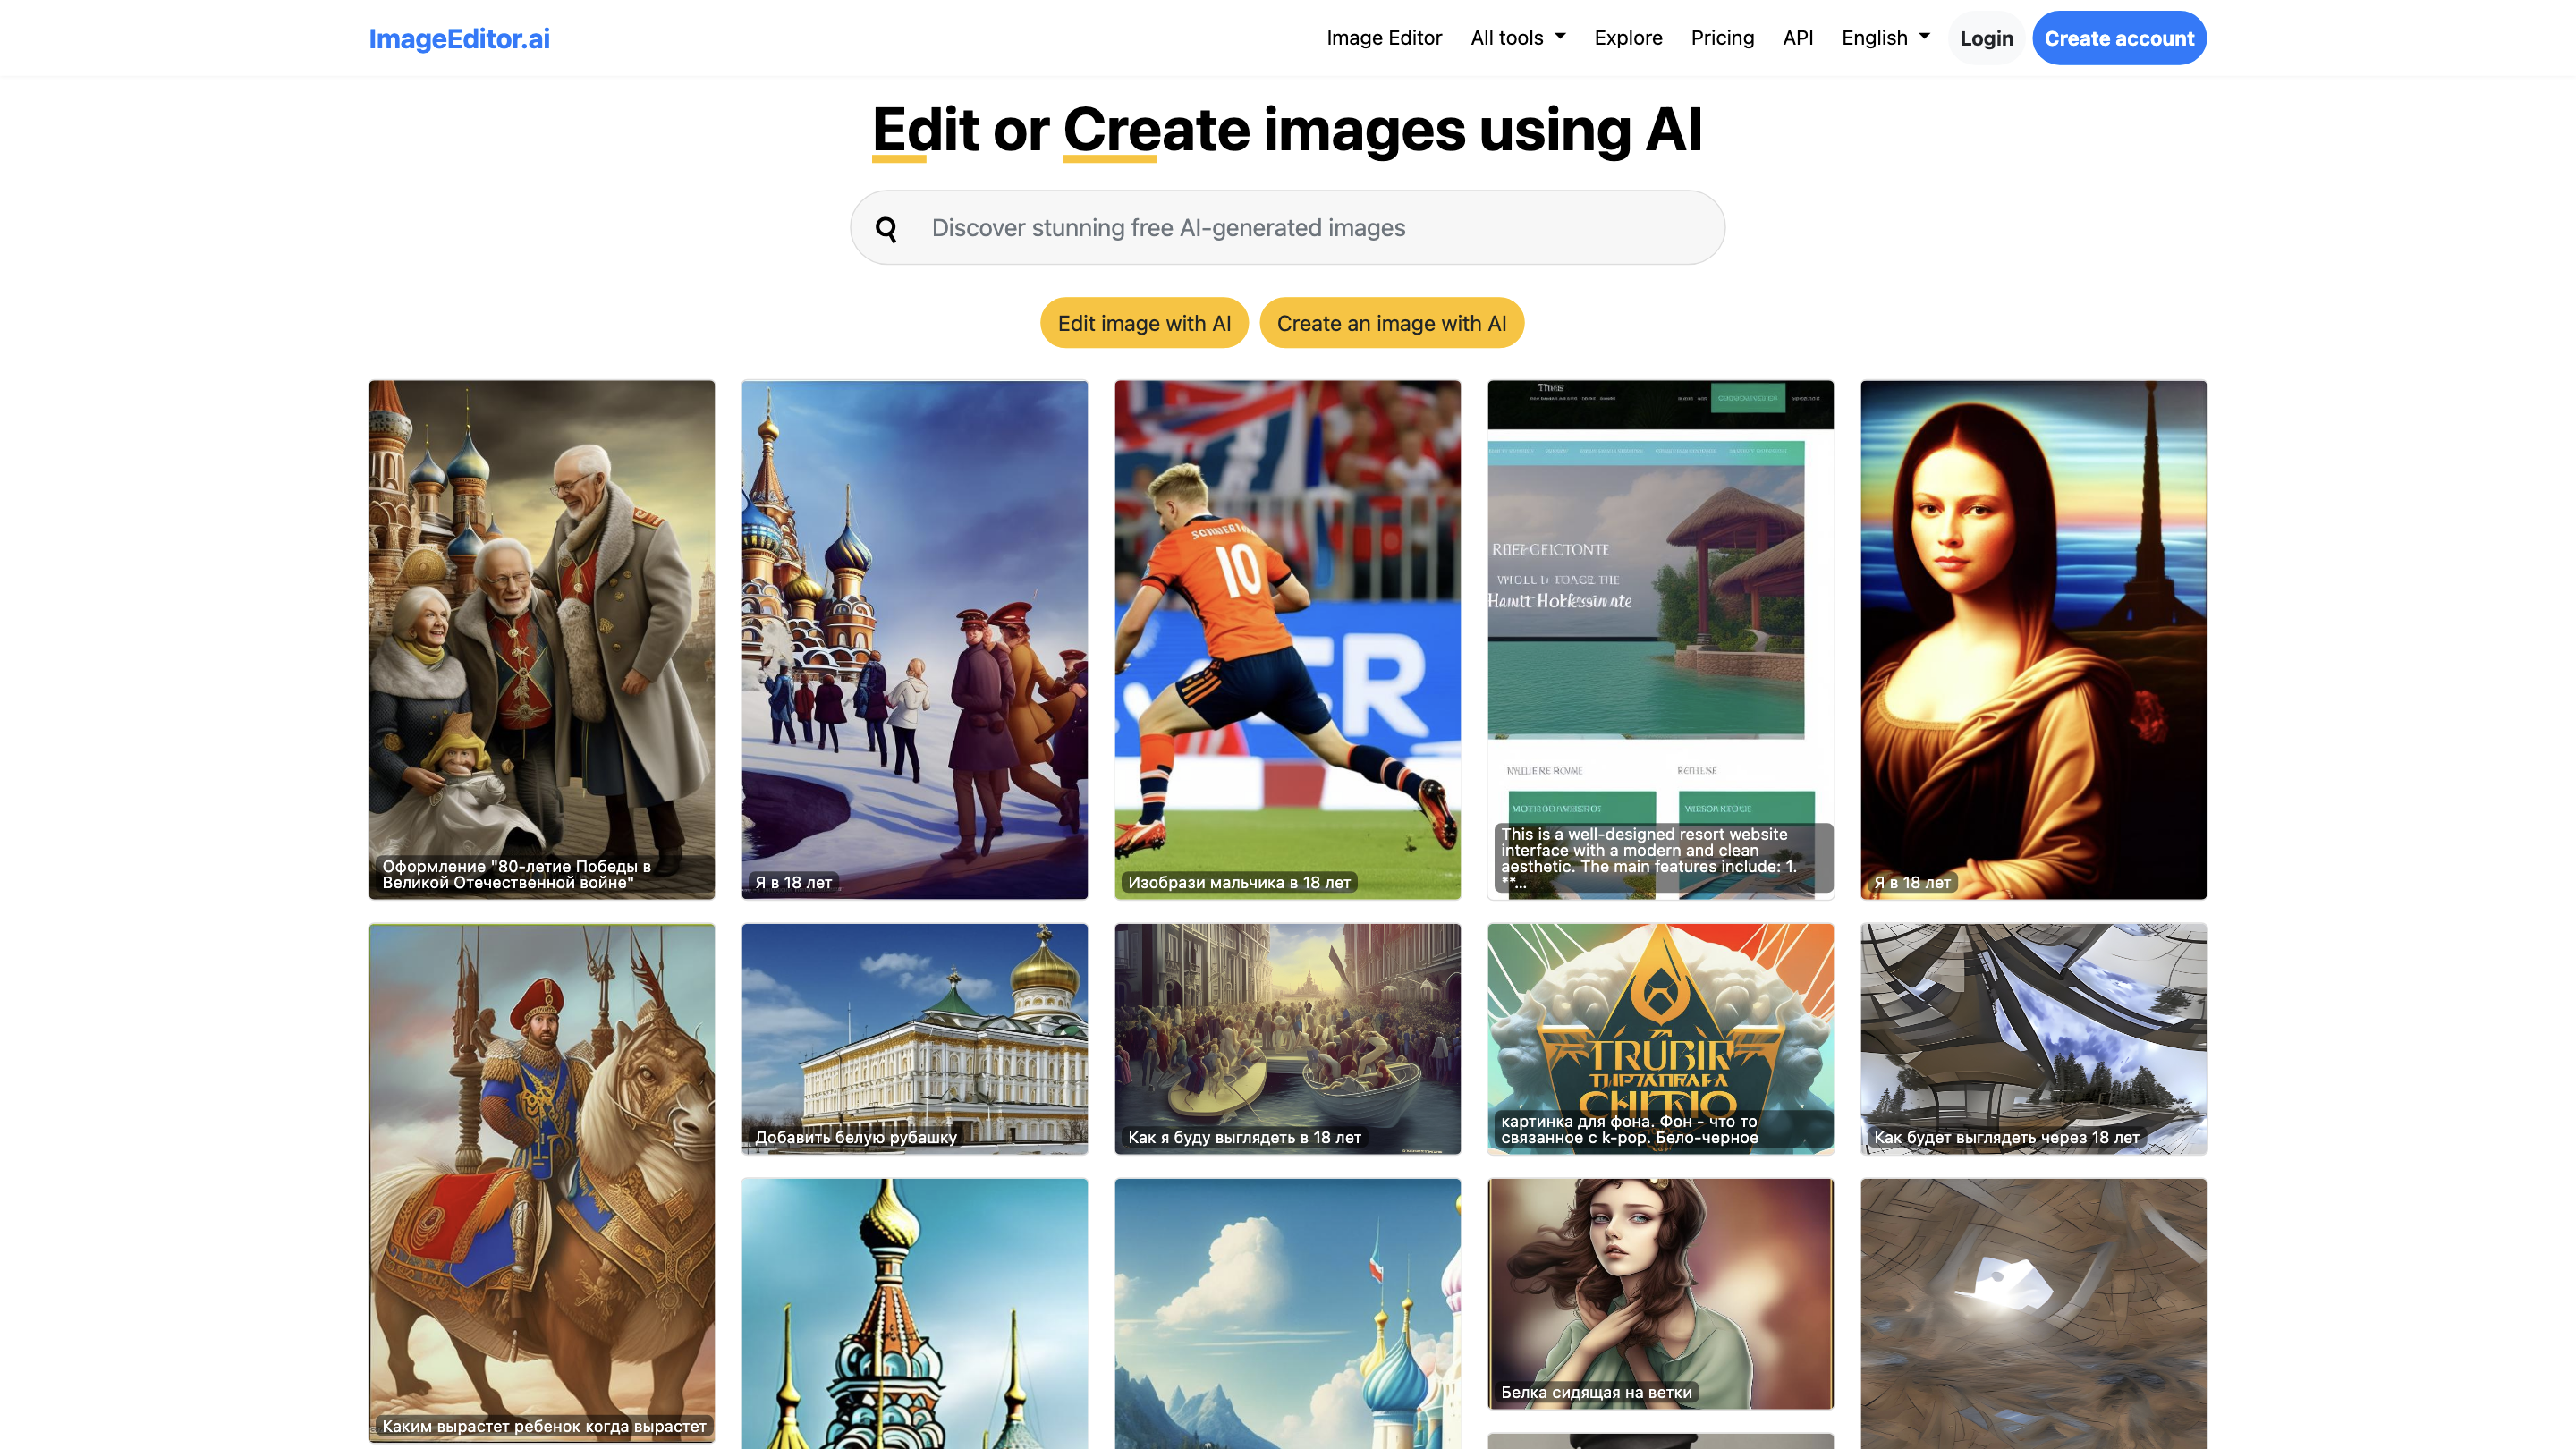The height and width of the screenshot is (1449, 2576).
Task: Click the Create account button
Action: tap(2119, 37)
